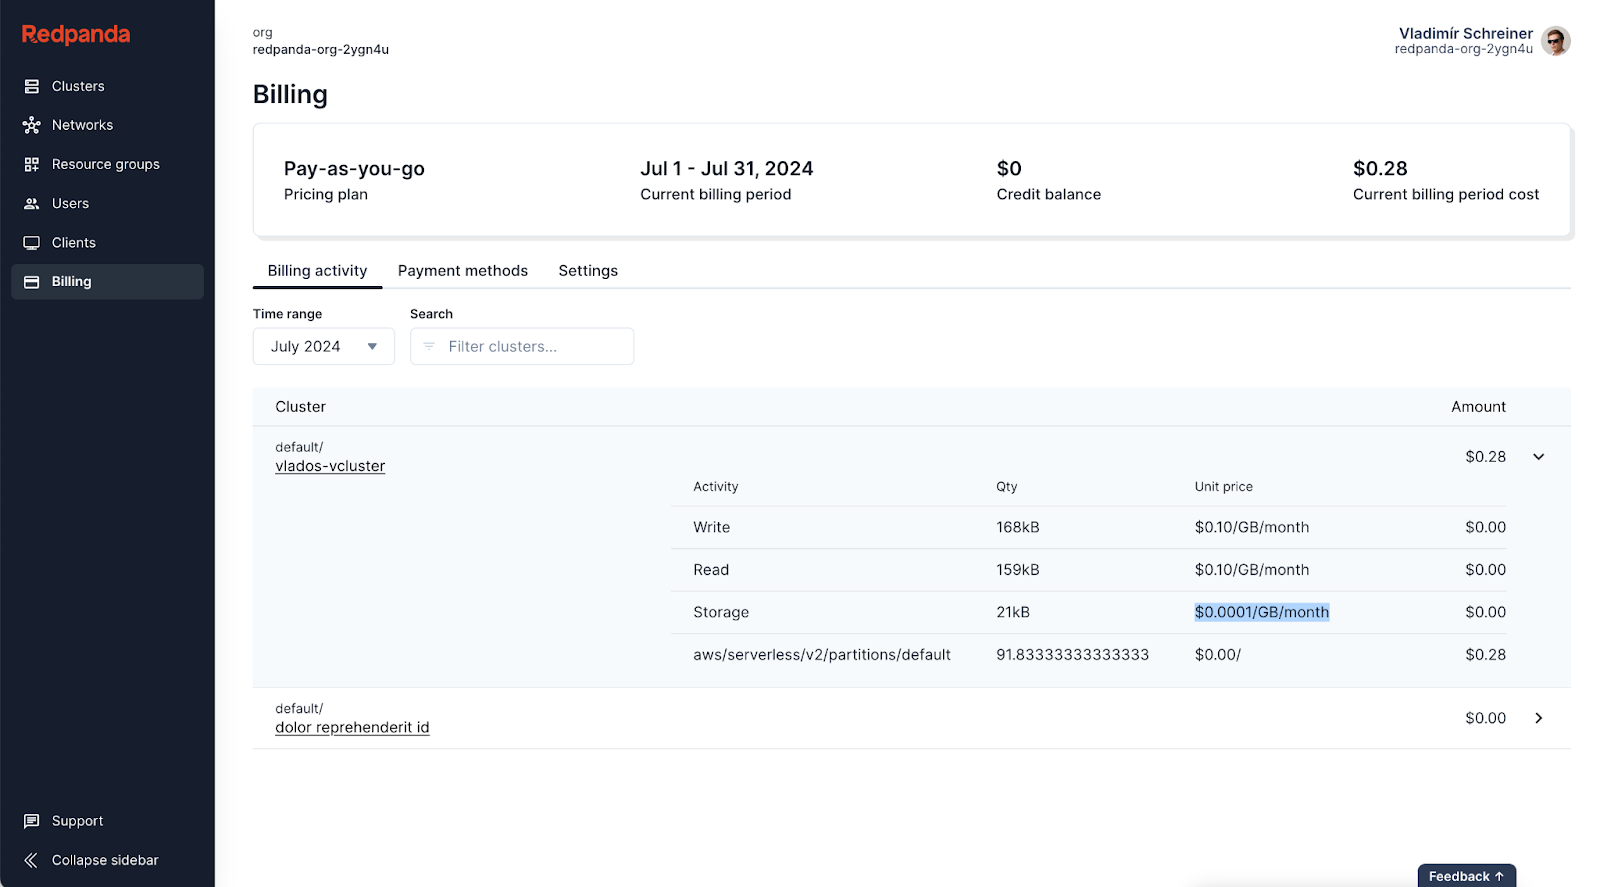Click the $0.28 amount in partitions row
1600x887 pixels.
click(1486, 655)
